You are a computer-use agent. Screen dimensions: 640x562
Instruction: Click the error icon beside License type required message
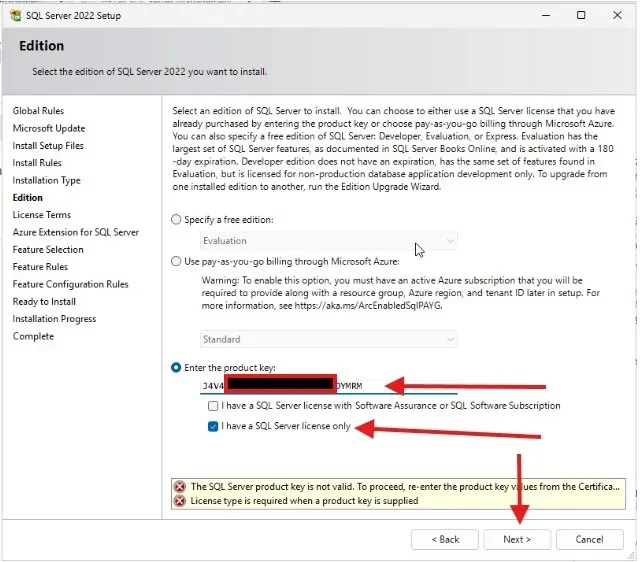180,500
